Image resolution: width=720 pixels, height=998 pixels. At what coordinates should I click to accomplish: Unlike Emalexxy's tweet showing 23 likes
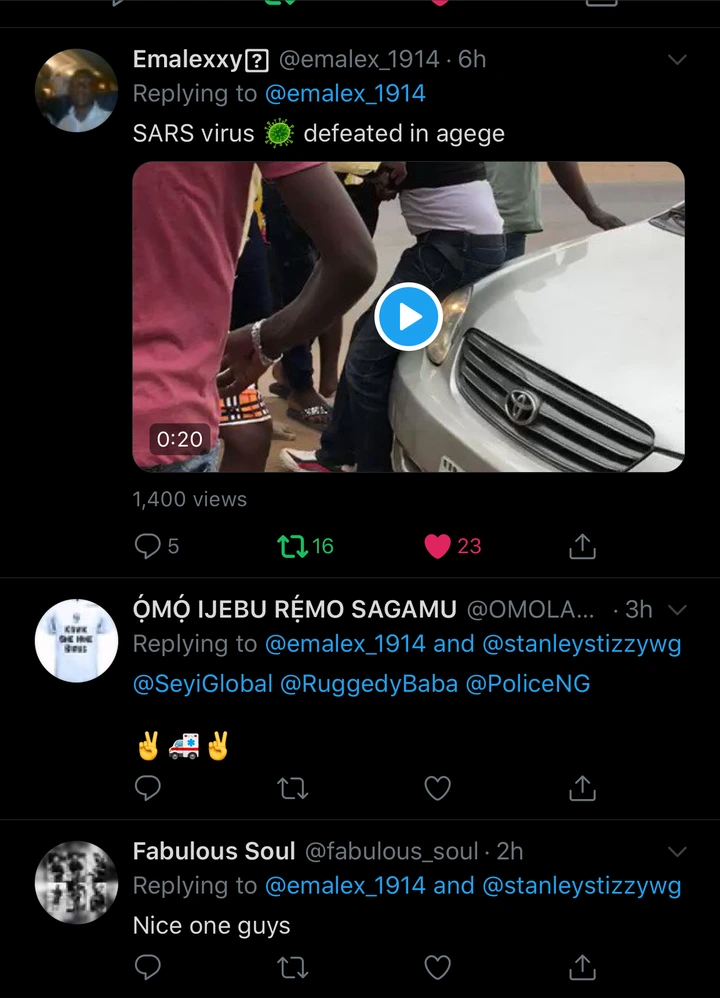[x=437, y=546]
